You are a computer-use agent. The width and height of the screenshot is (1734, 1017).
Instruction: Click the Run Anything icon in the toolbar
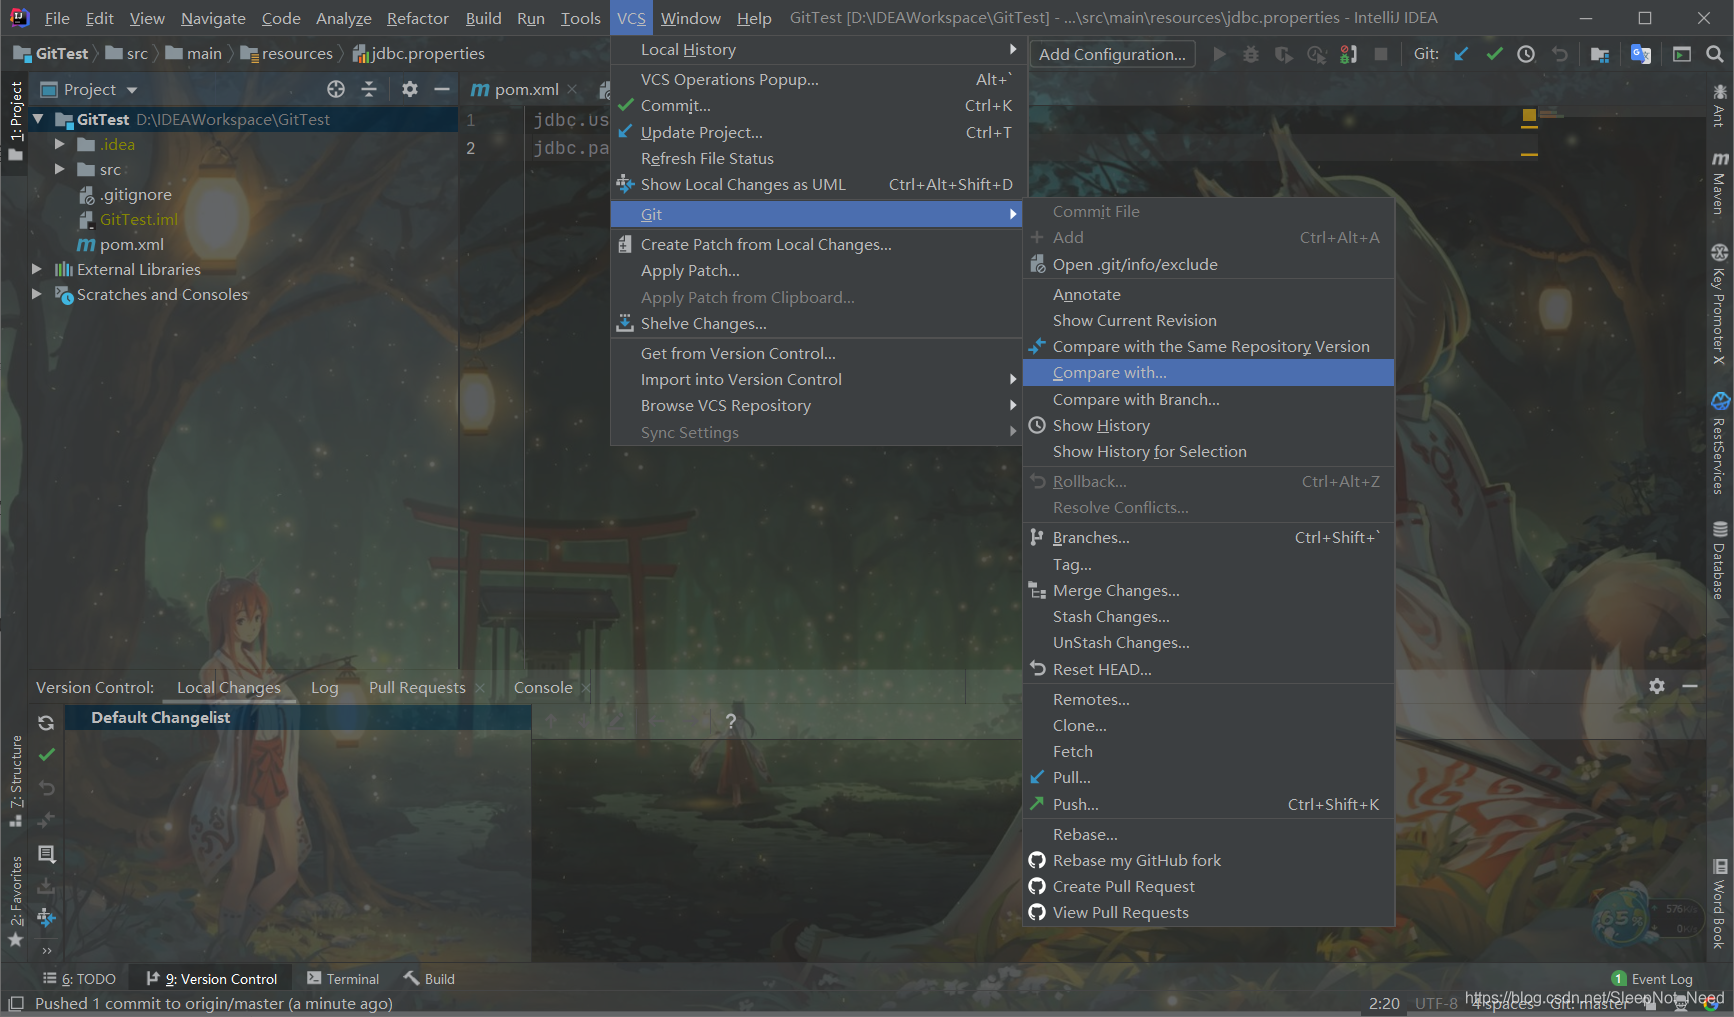1682,54
